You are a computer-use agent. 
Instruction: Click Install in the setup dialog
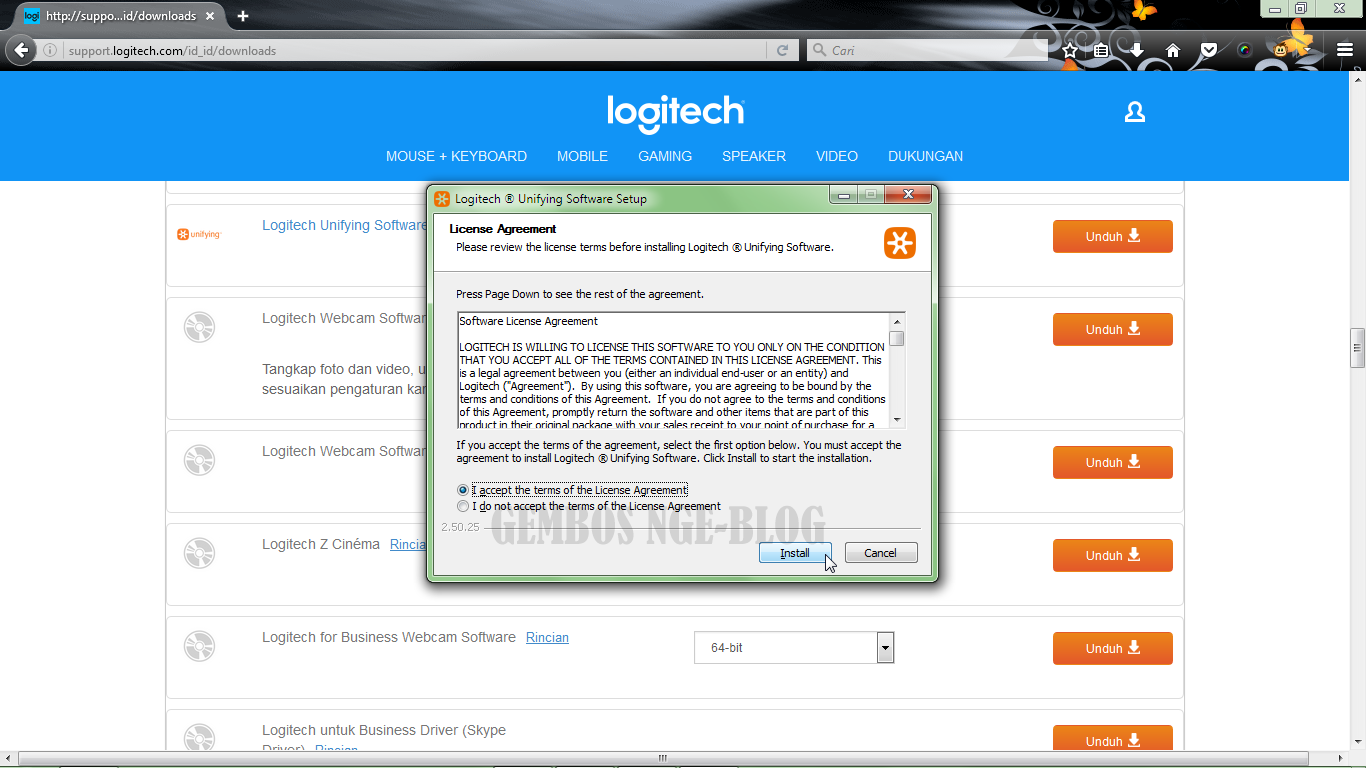[x=795, y=553]
